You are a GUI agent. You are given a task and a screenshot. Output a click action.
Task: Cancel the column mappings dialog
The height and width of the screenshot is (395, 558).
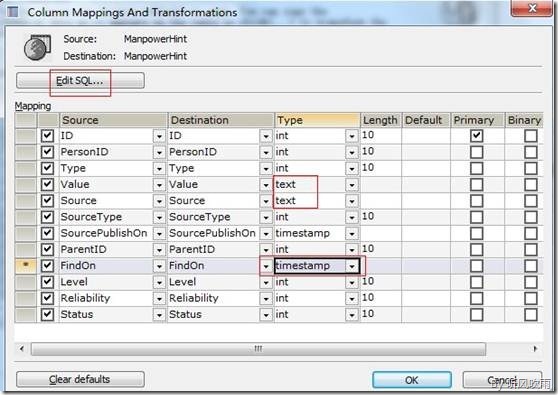coord(502,380)
